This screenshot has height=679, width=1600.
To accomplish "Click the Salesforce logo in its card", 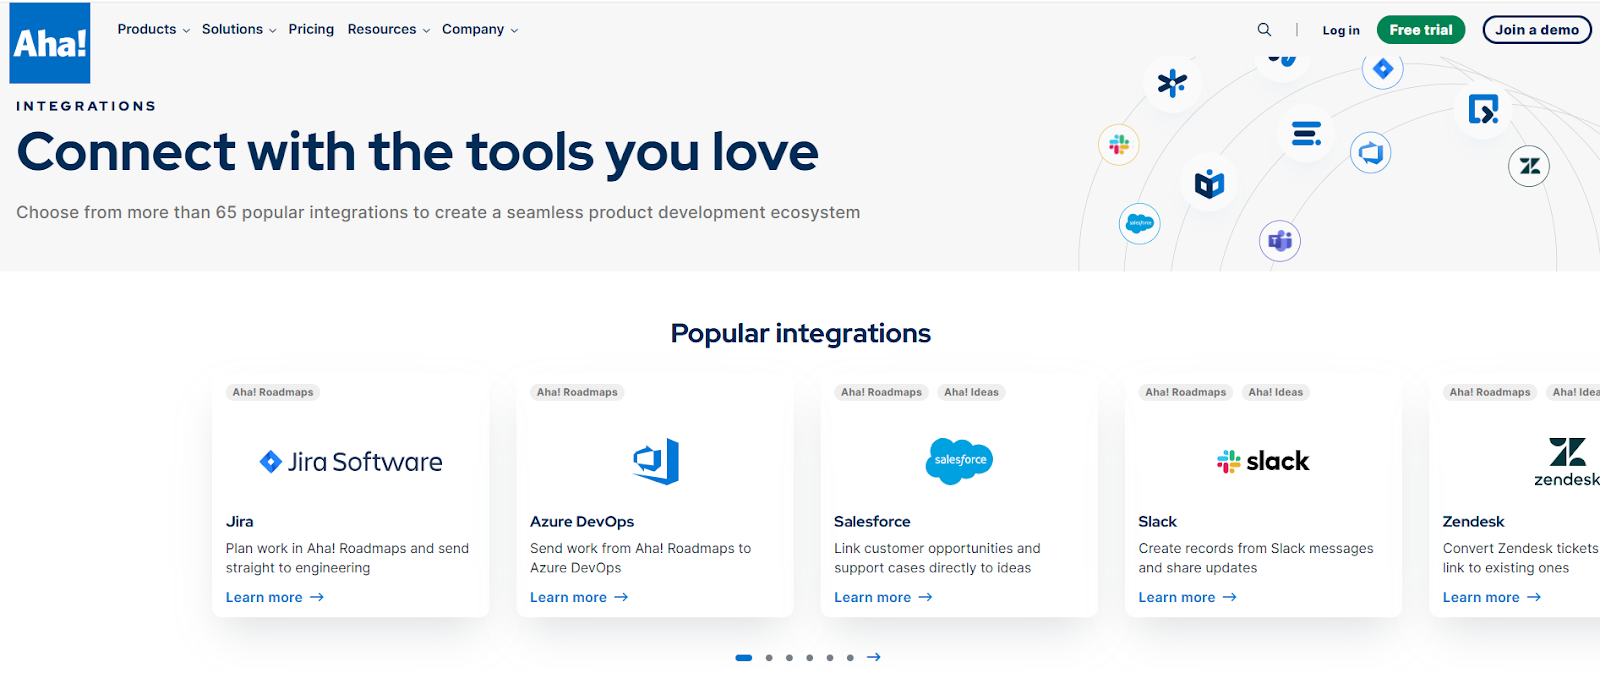I will click(x=959, y=461).
